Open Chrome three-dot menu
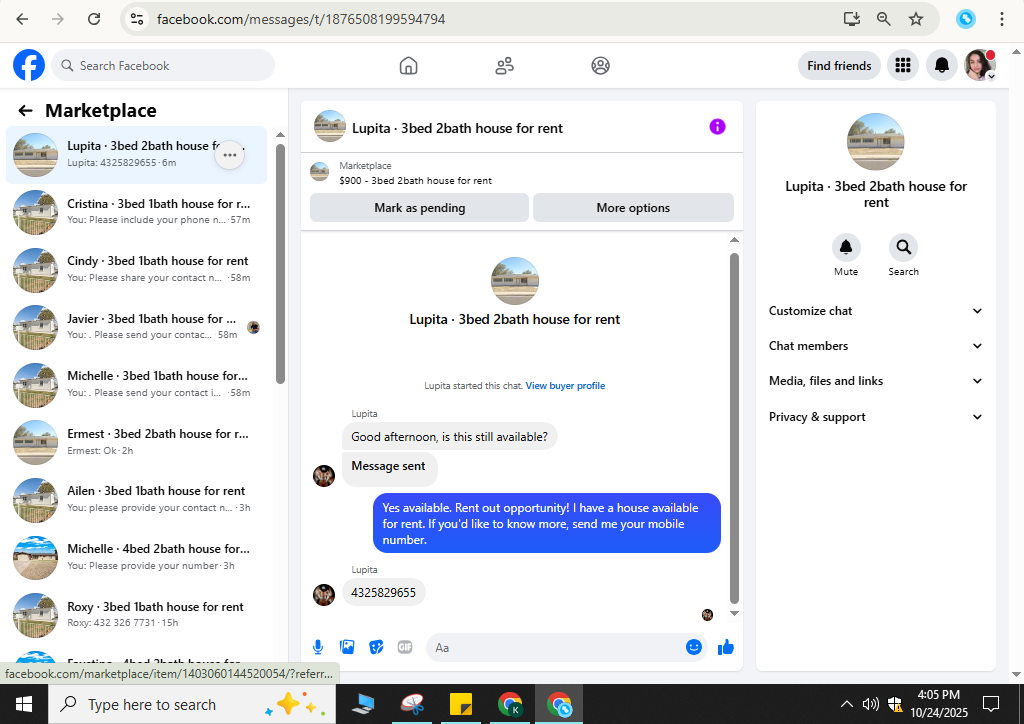The image size is (1024, 724). click(x=1001, y=19)
